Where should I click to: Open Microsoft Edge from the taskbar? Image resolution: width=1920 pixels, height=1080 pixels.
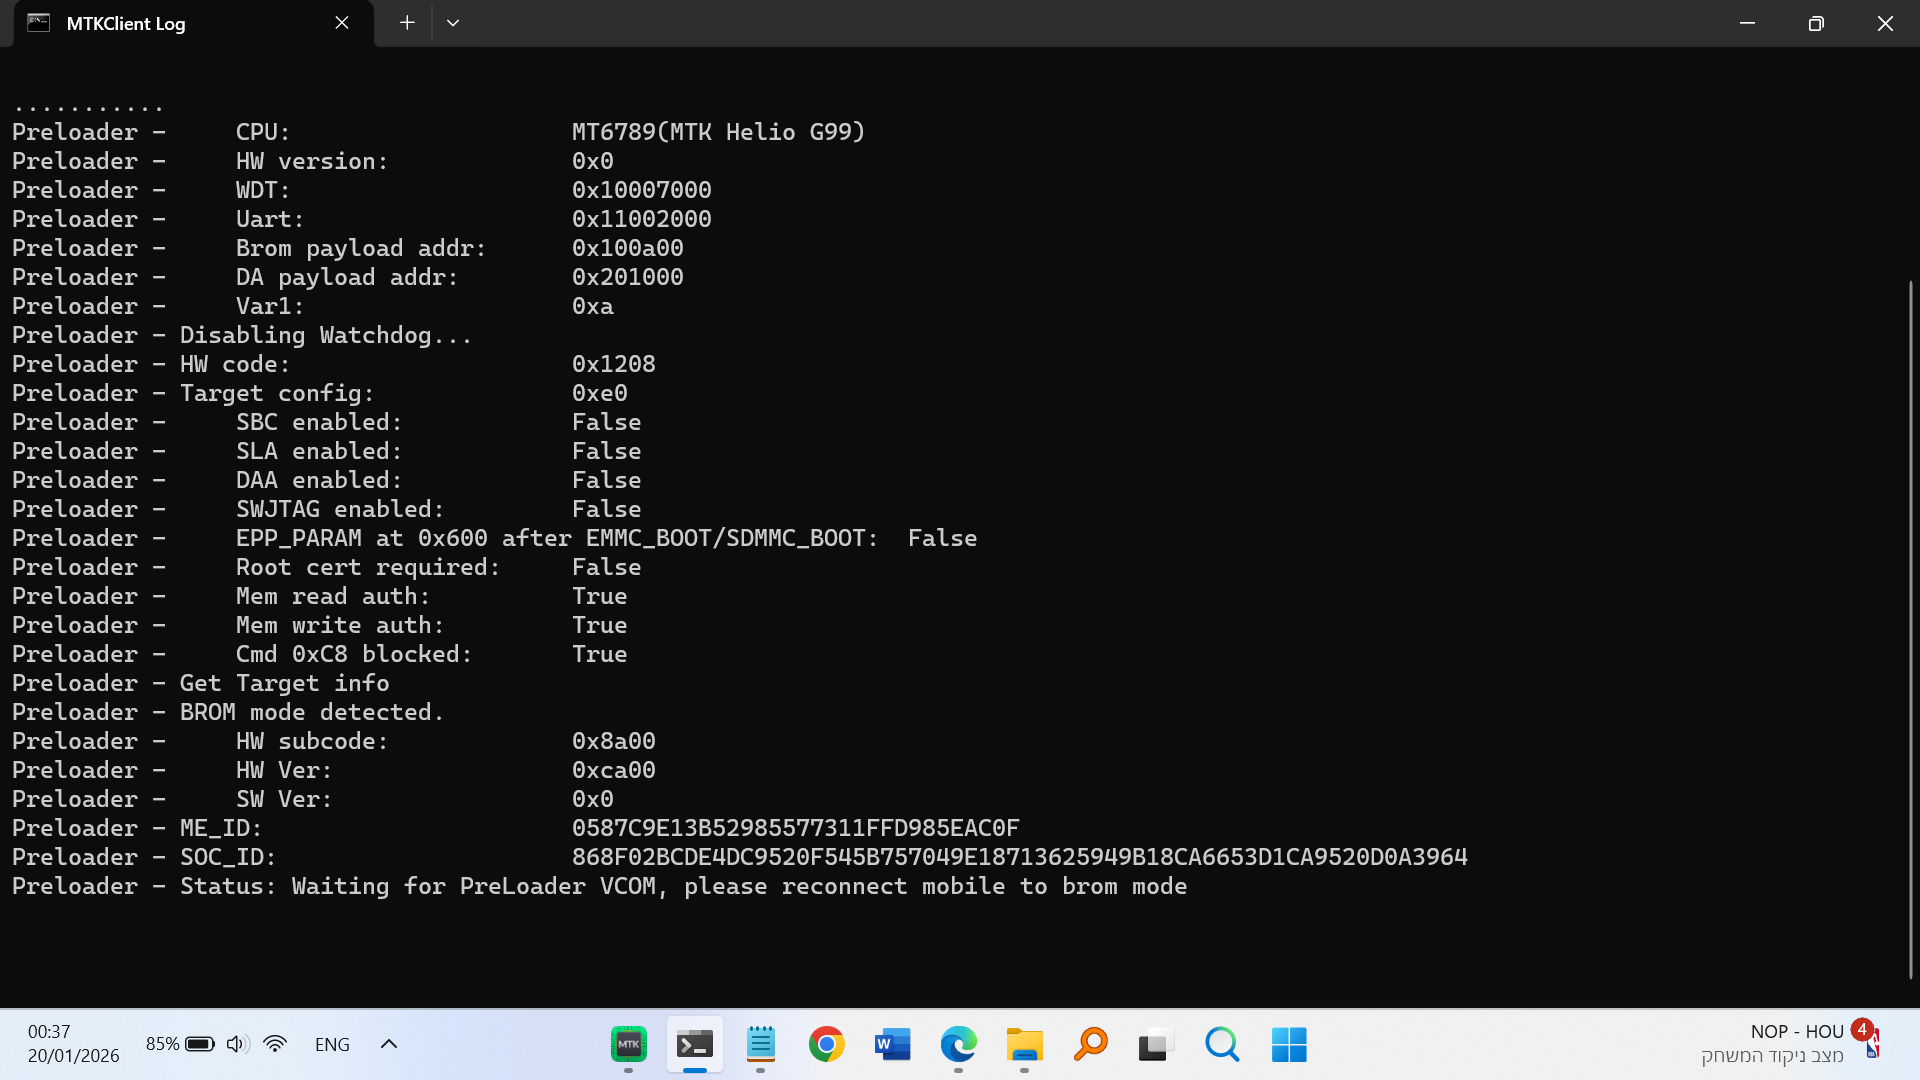958,1045
